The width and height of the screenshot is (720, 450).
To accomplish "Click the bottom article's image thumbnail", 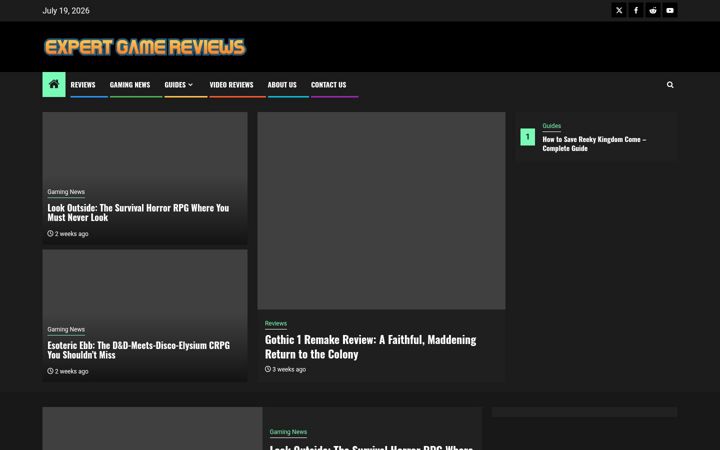I will [x=152, y=428].
